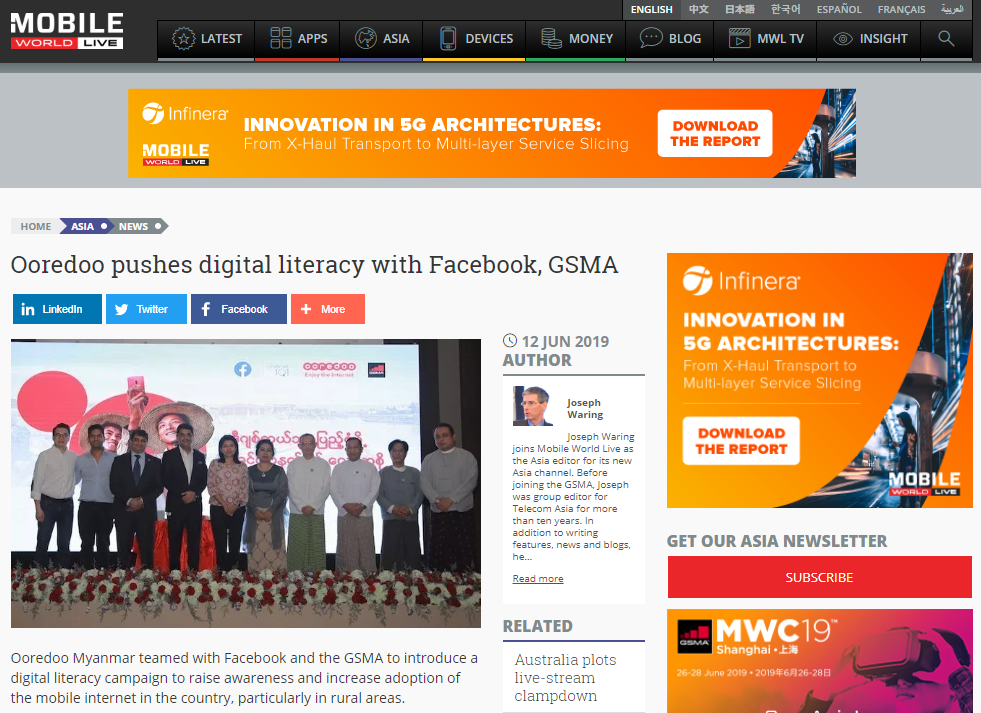Screen dimensions: 981x713
Task: Click the Author section heading
Action: click(537, 360)
